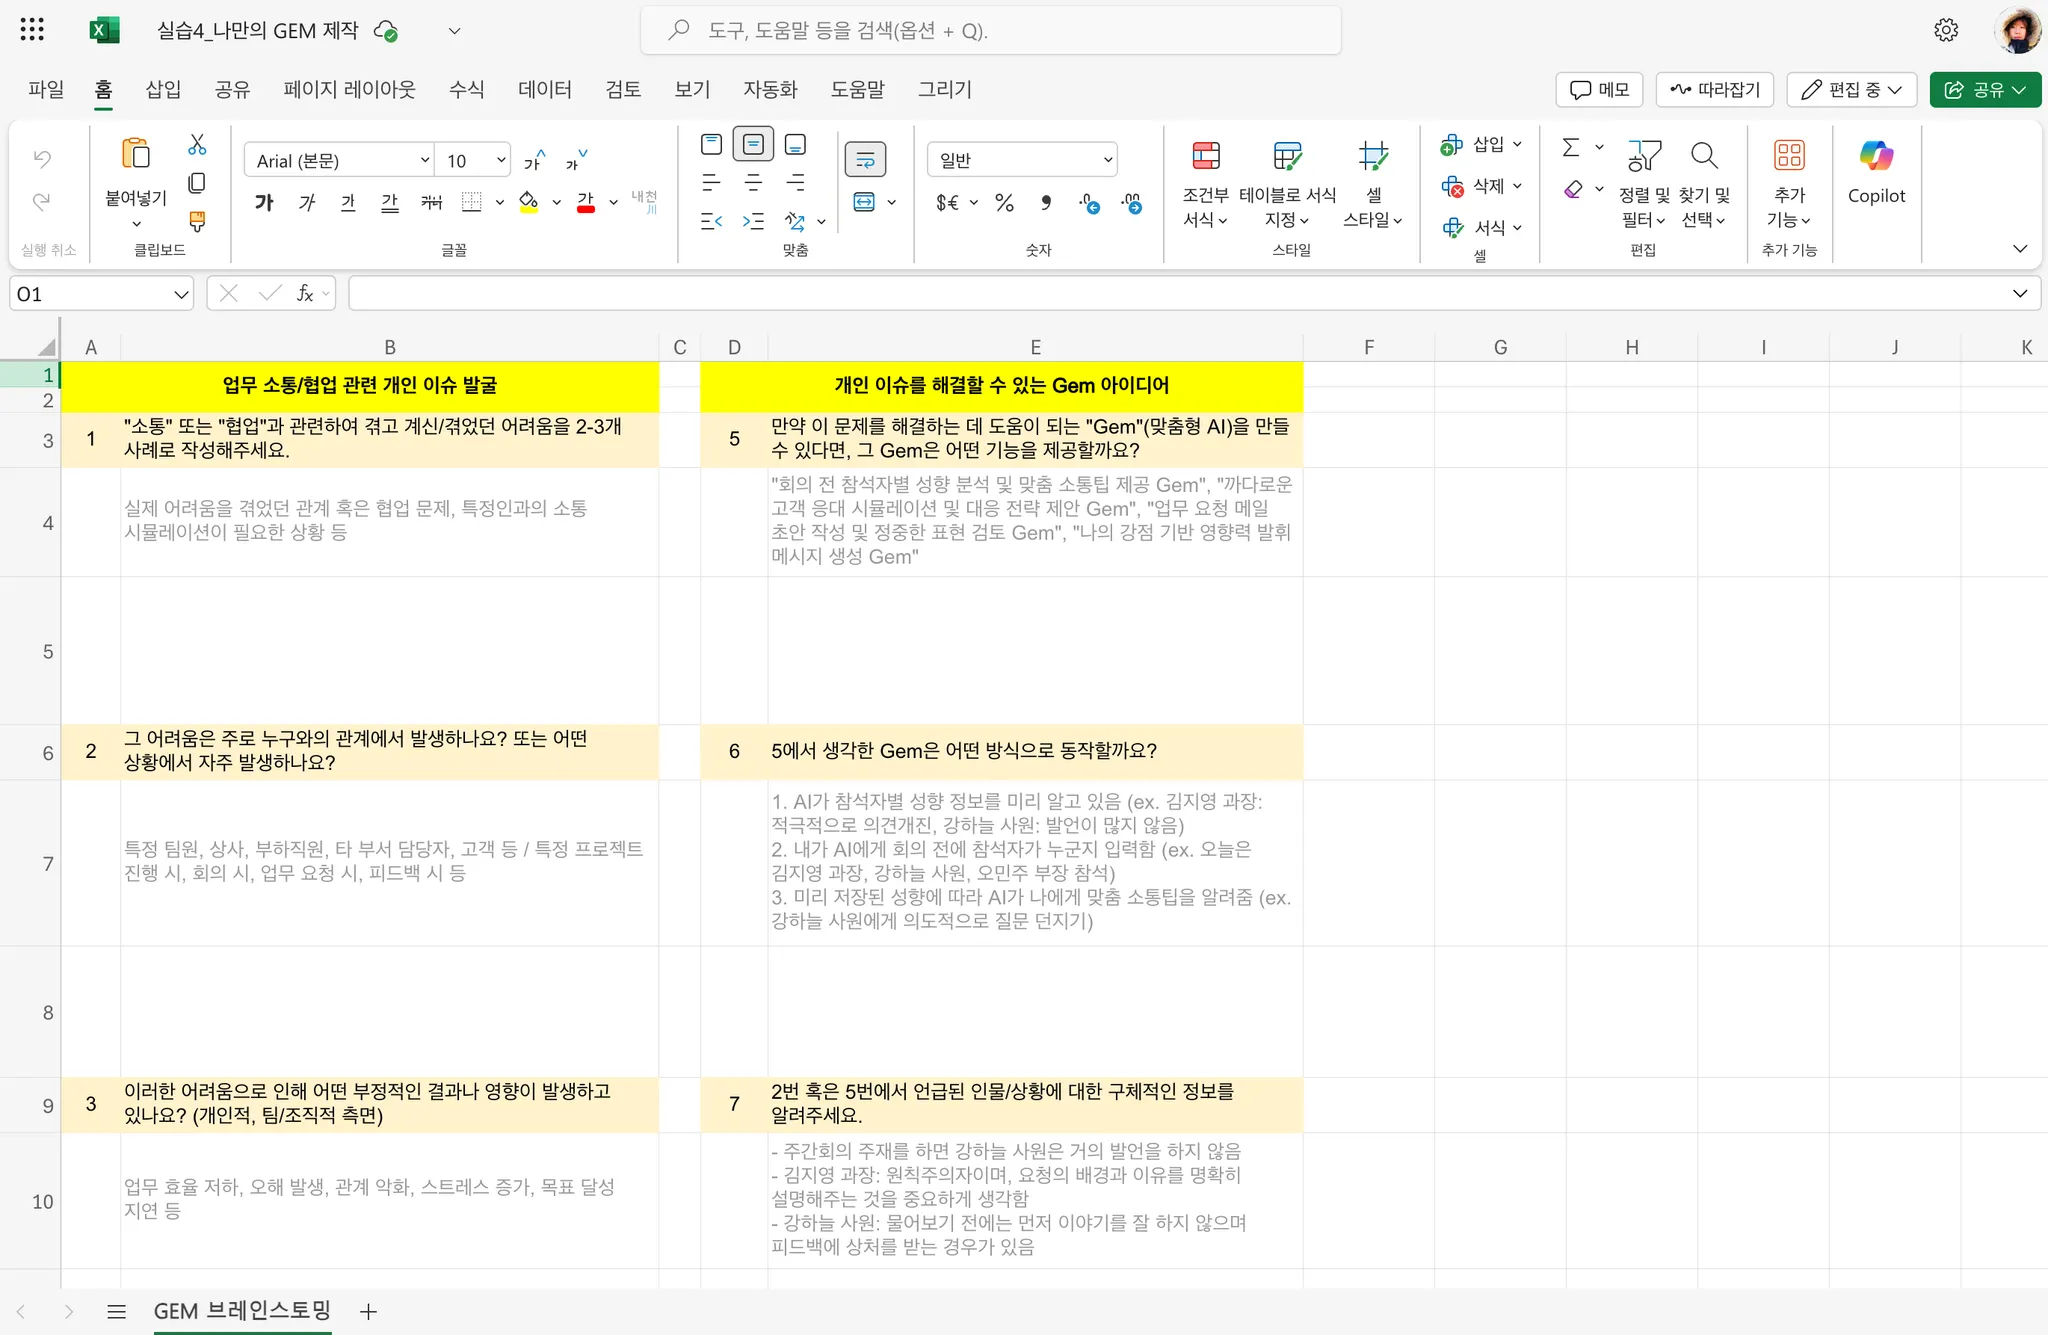This screenshot has height=1335, width=2048.
Task: Click the format painter brush icon
Action: 197,220
